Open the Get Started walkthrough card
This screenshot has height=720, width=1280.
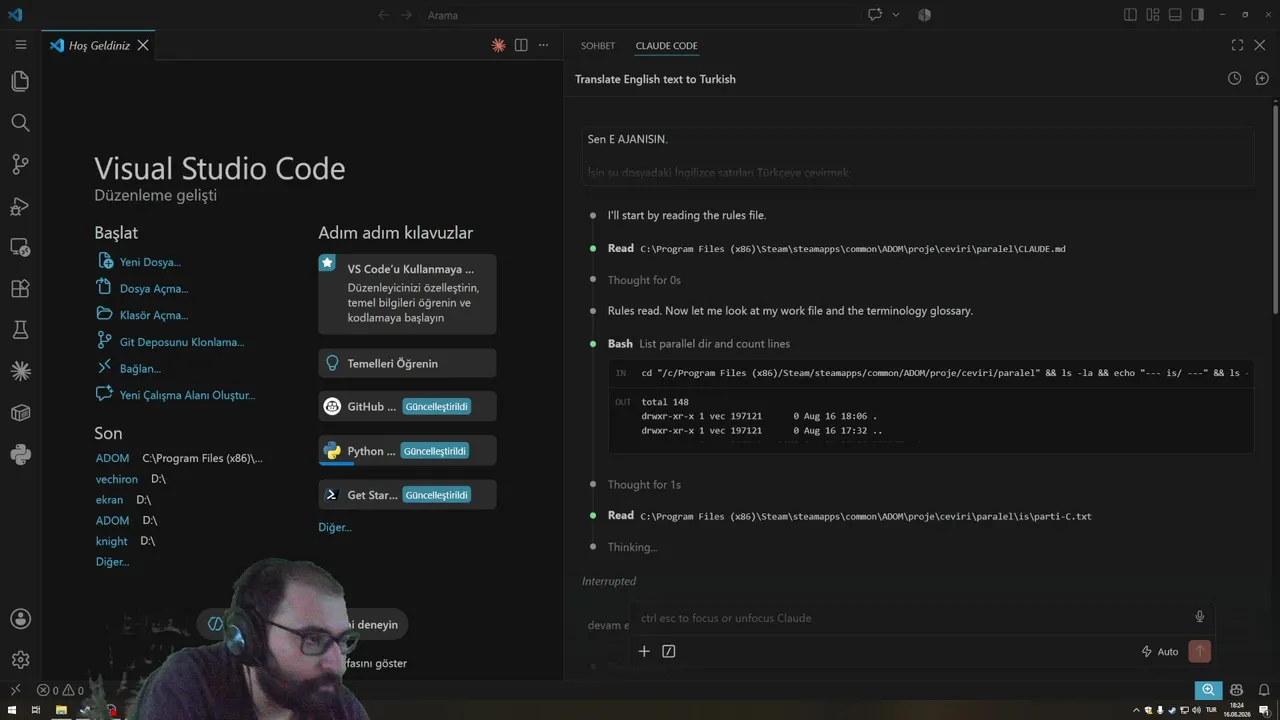click(407, 495)
